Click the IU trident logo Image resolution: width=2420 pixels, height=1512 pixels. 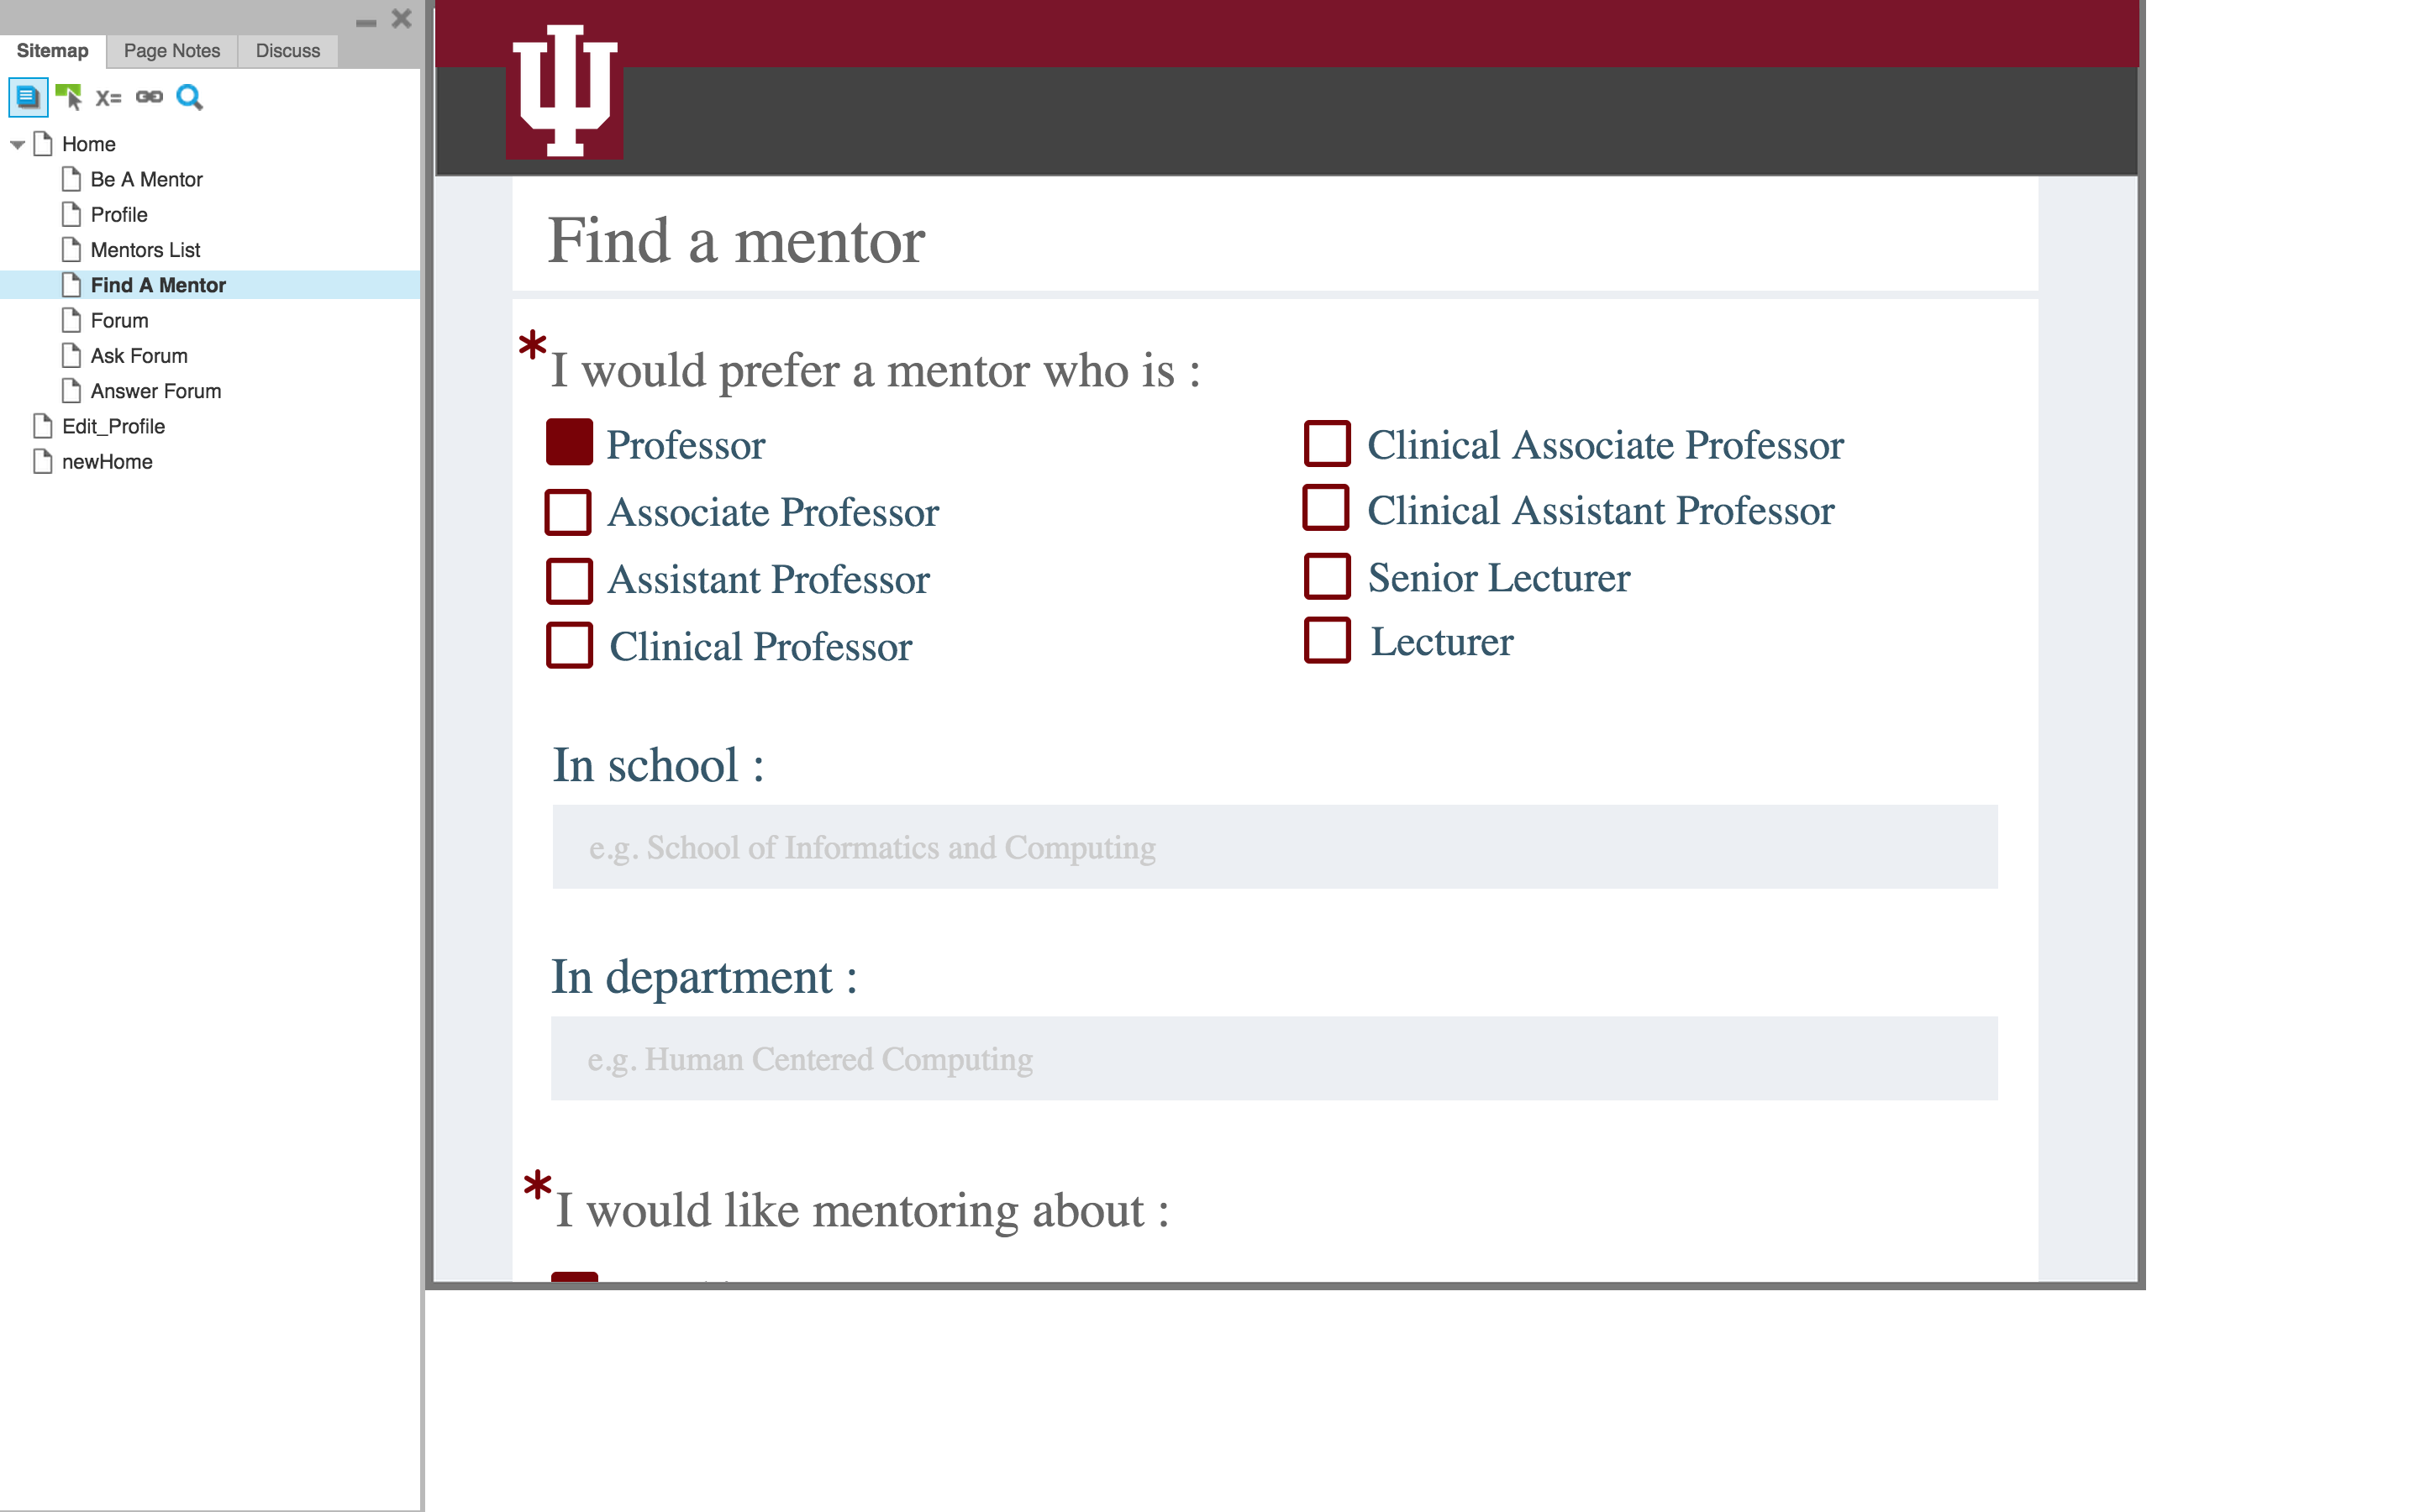click(x=564, y=91)
